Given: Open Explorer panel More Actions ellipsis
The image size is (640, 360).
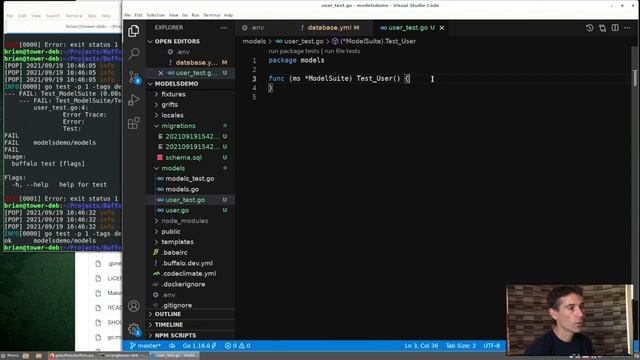Looking at the screenshot, I should 224,28.
